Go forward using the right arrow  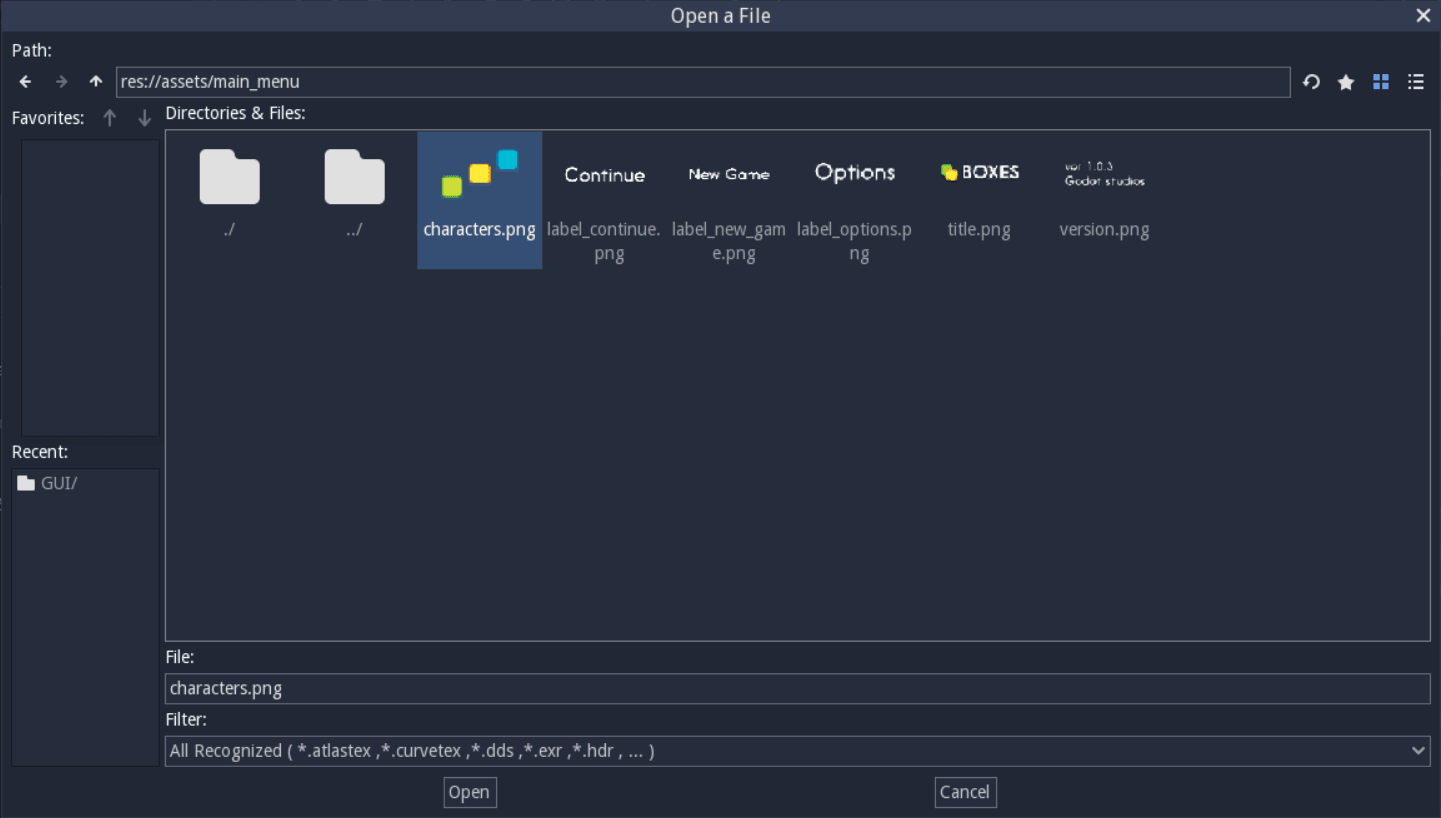[x=61, y=82]
